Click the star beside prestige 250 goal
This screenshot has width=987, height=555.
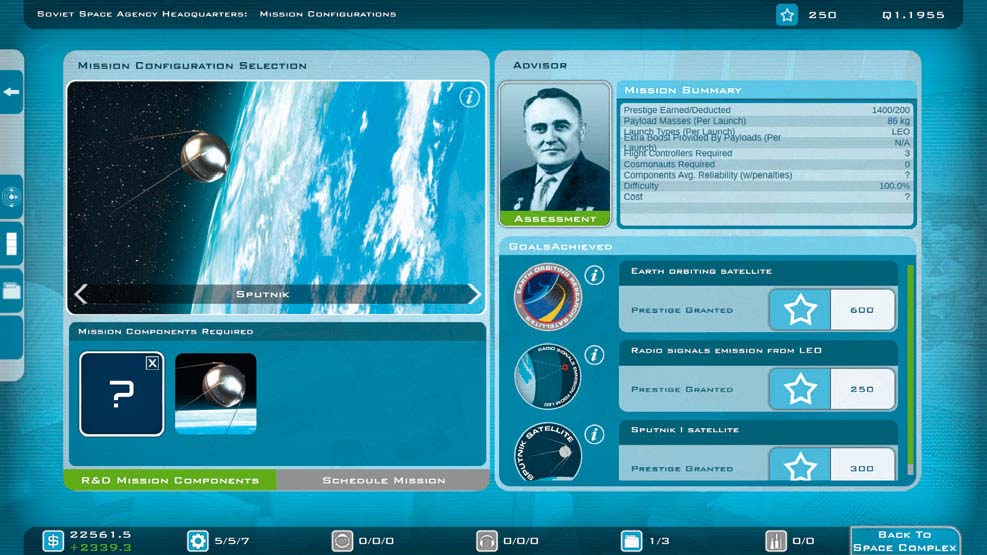pos(800,389)
